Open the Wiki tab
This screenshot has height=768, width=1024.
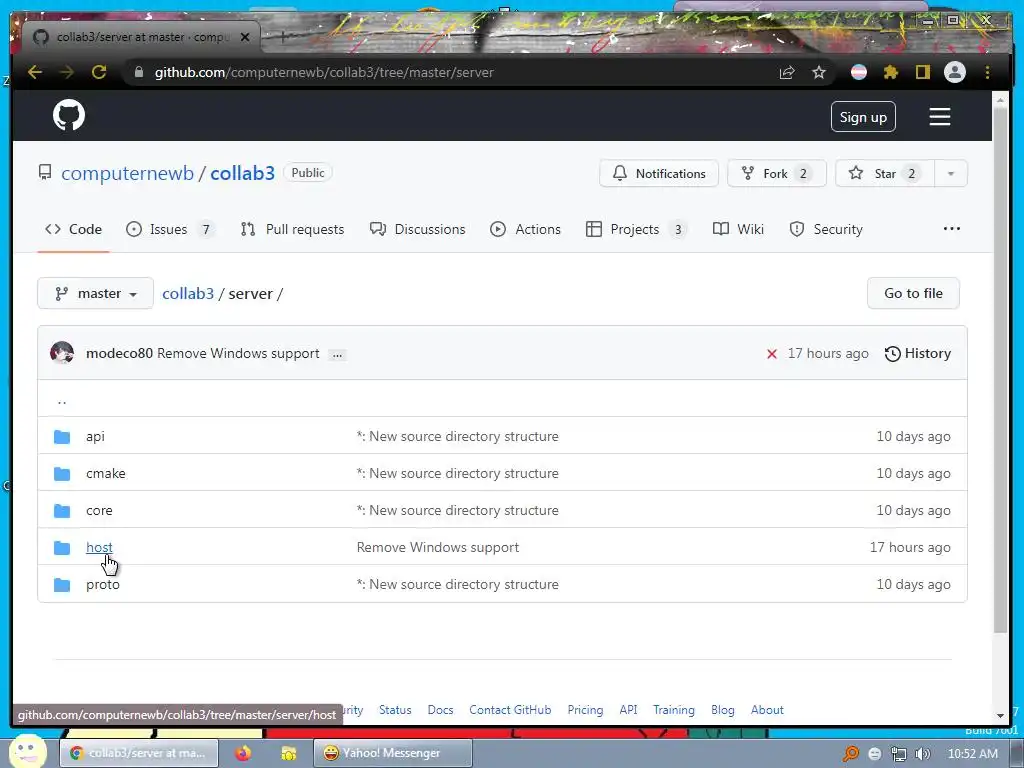tap(738, 229)
